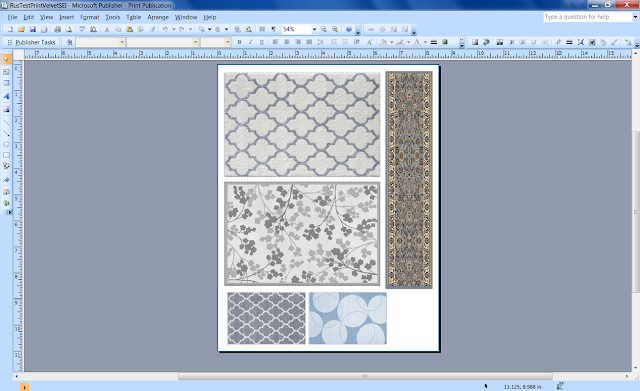
Task: Open the Format menu
Action: (x=89, y=17)
